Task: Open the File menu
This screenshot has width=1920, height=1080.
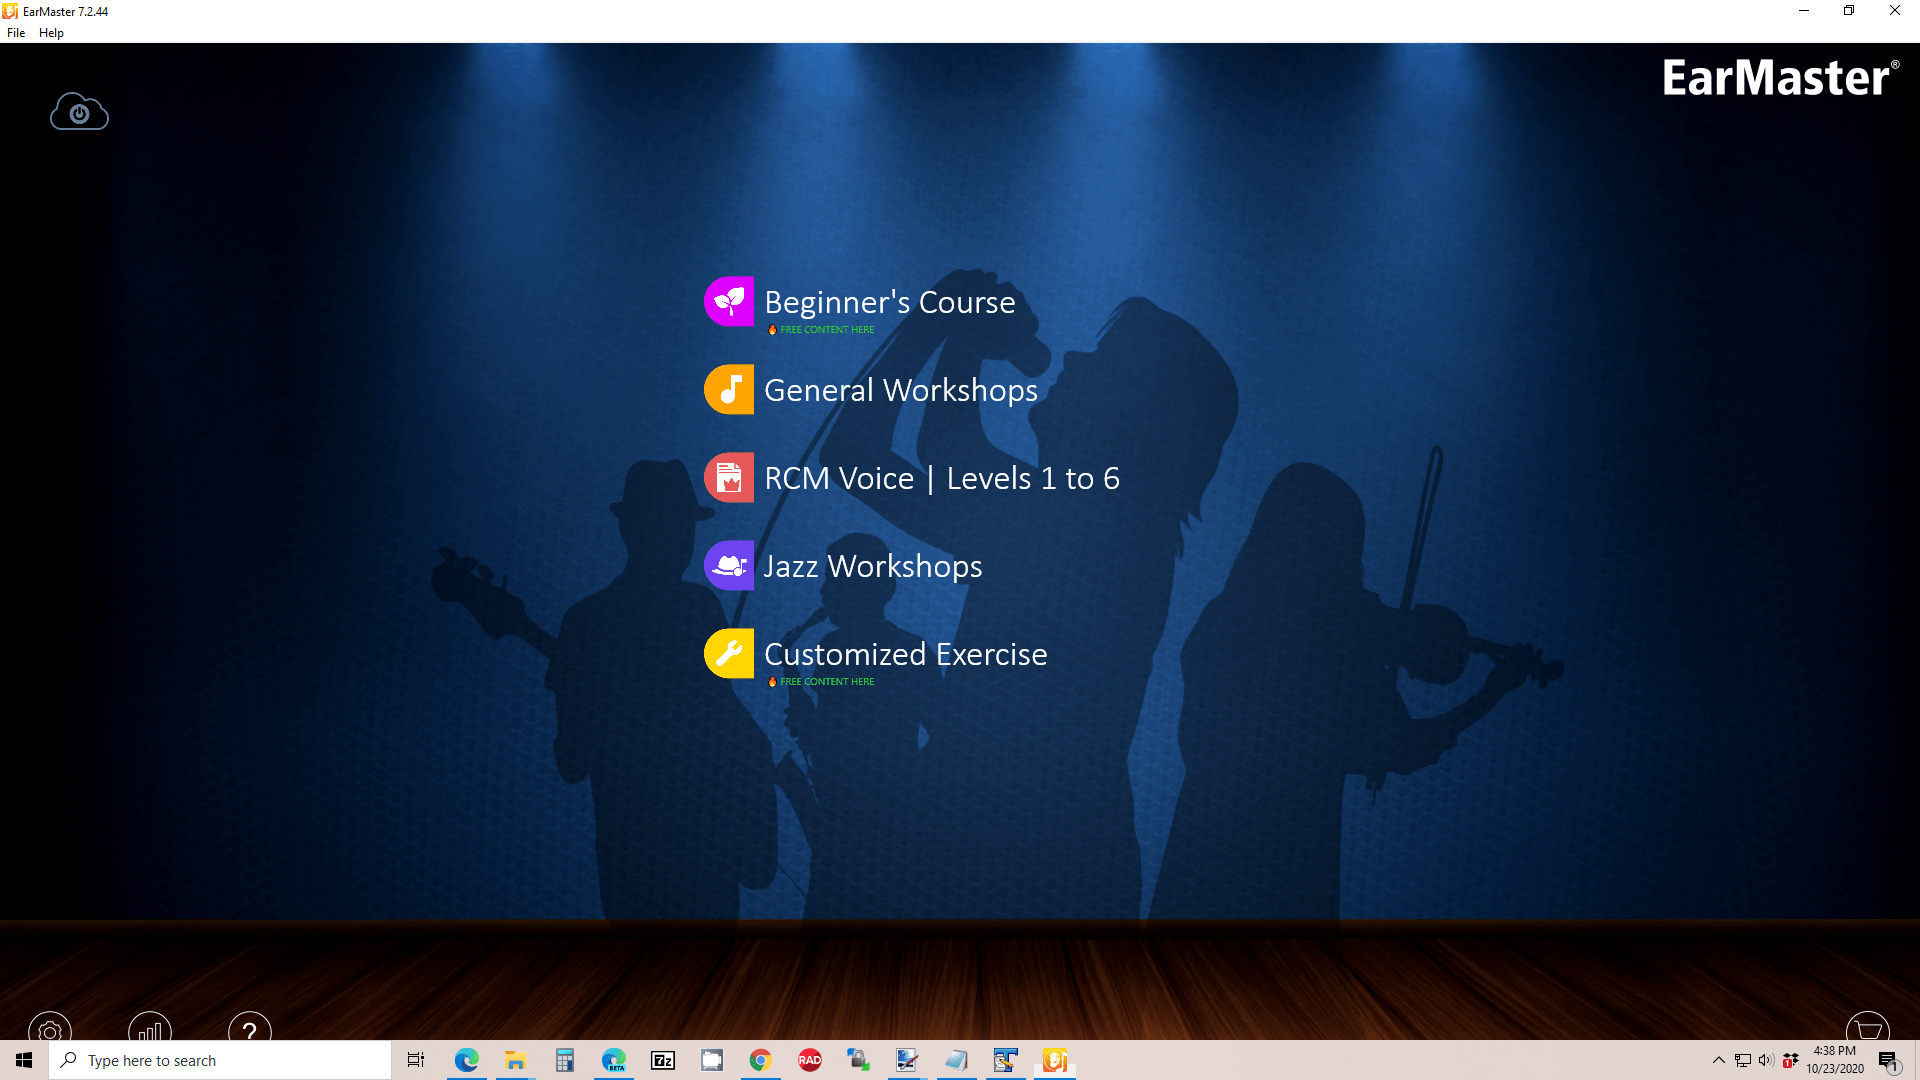Action: pos(16,33)
